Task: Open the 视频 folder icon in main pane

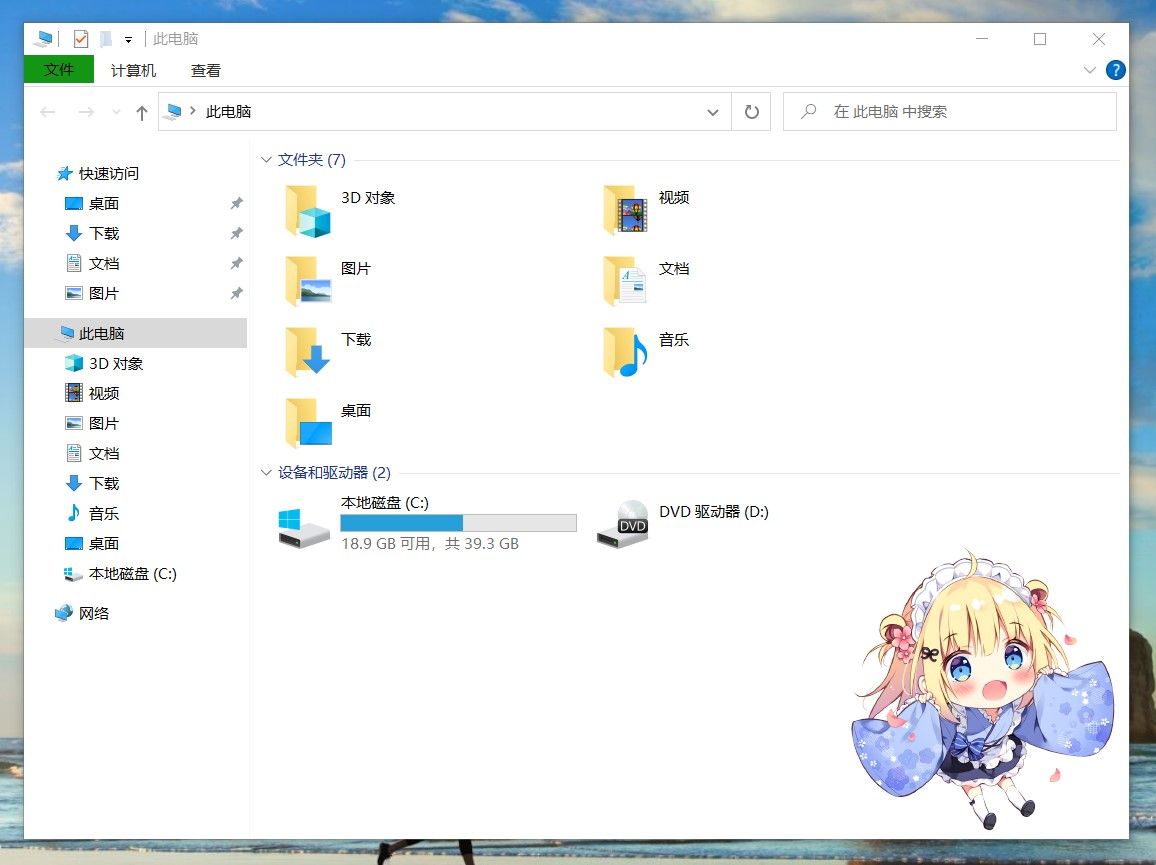Action: coord(625,212)
